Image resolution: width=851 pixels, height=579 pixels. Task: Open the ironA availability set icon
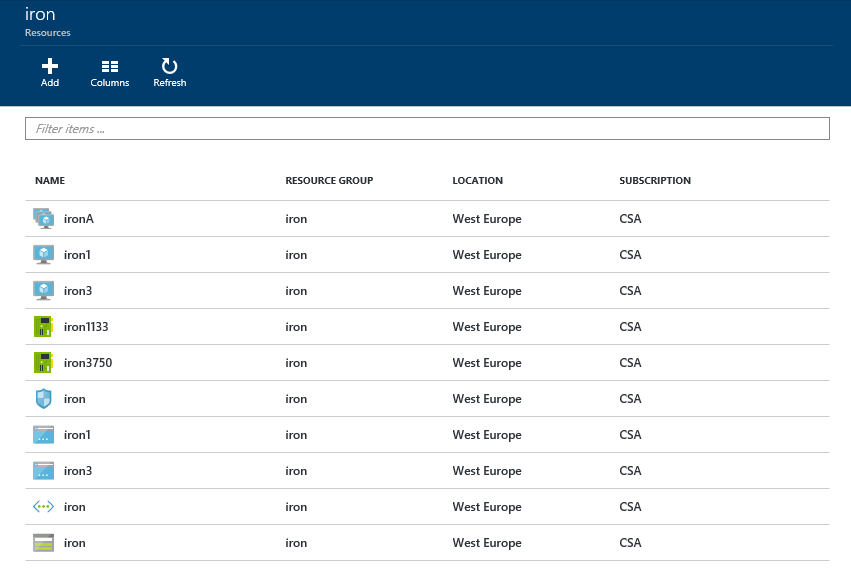(x=43, y=219)
